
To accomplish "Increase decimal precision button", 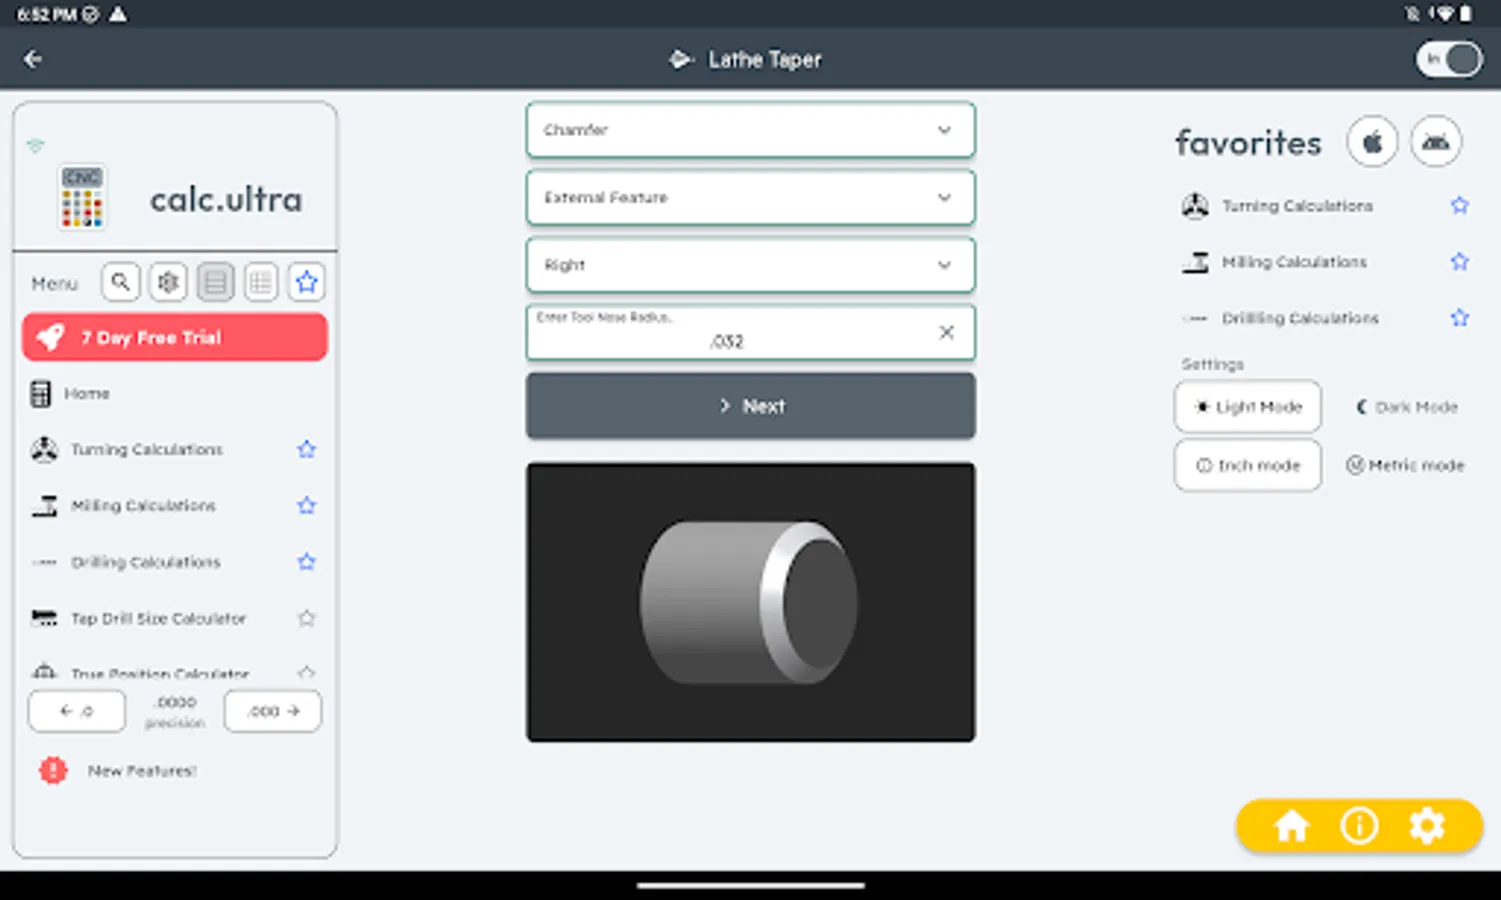I will click(273, 711).
